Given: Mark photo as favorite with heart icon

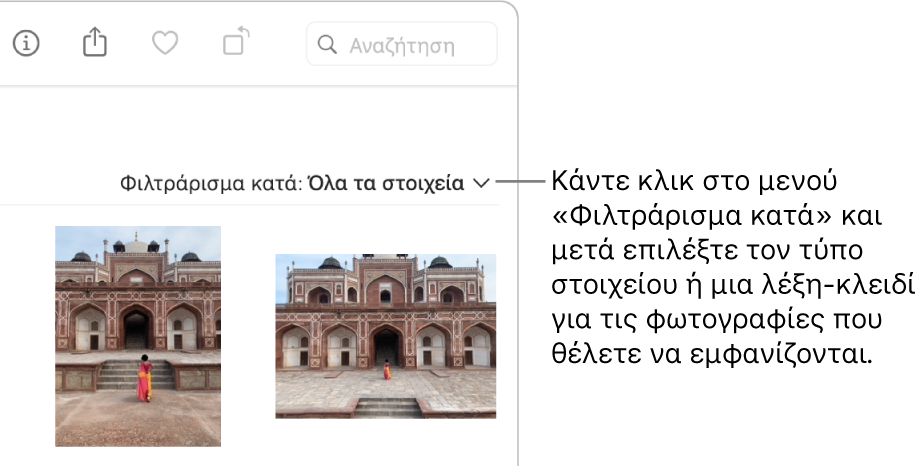Looking at the screenshot, I should click(x=165, y=43).
